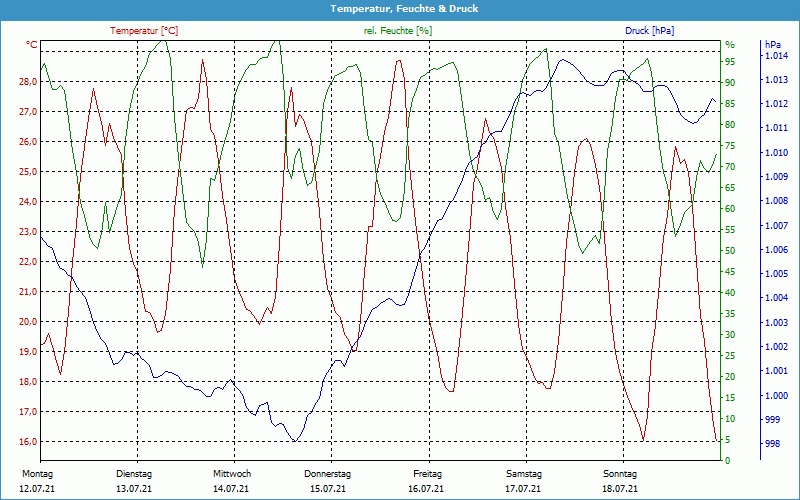Screen dimensions: 800x500
Task: Select the blue "Druck [hPa]" legend label
Action: pos(649,31)
